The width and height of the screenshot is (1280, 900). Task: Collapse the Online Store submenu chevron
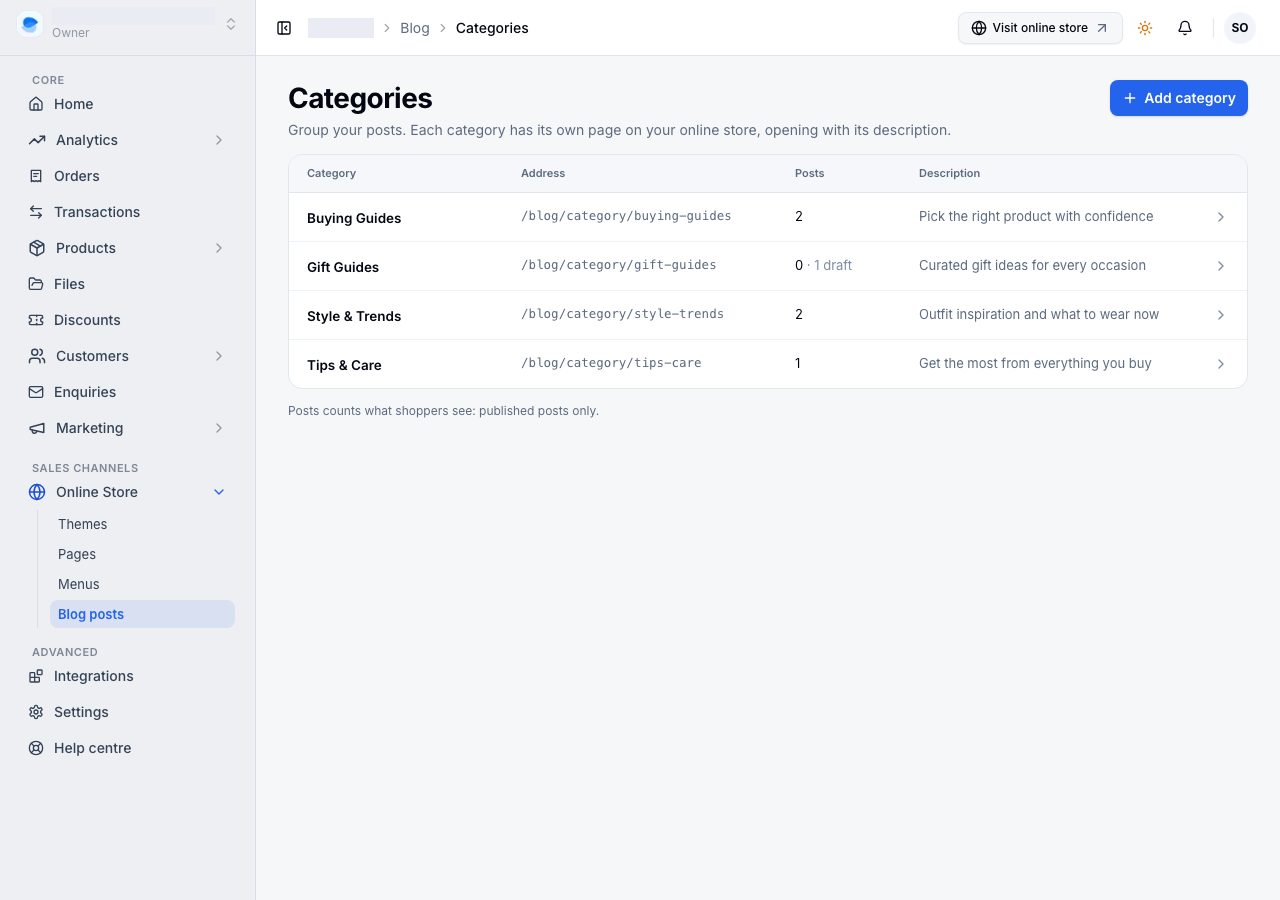point(219,492)
